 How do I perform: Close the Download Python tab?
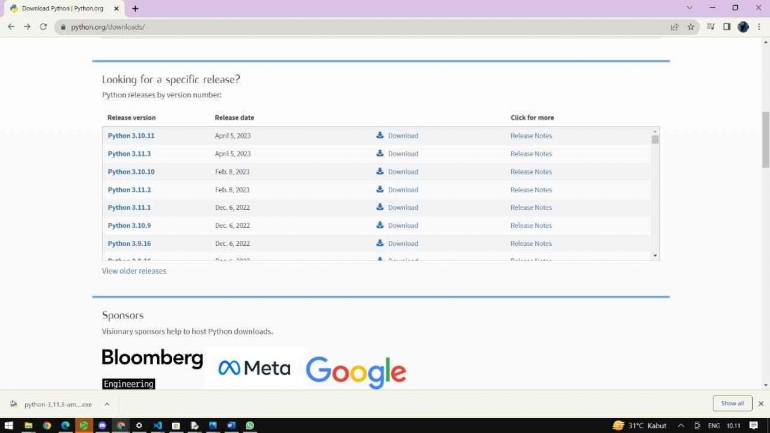(116, 8)
